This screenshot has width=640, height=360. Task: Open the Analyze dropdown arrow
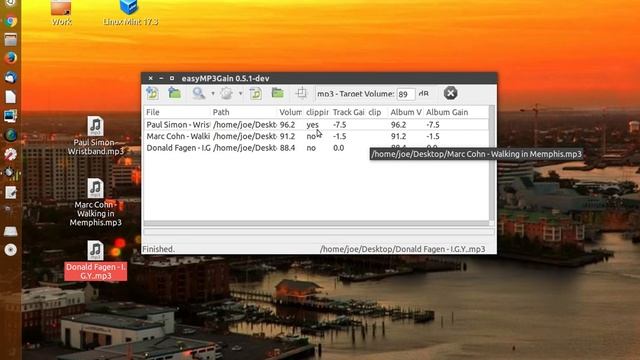click(213, 93)
